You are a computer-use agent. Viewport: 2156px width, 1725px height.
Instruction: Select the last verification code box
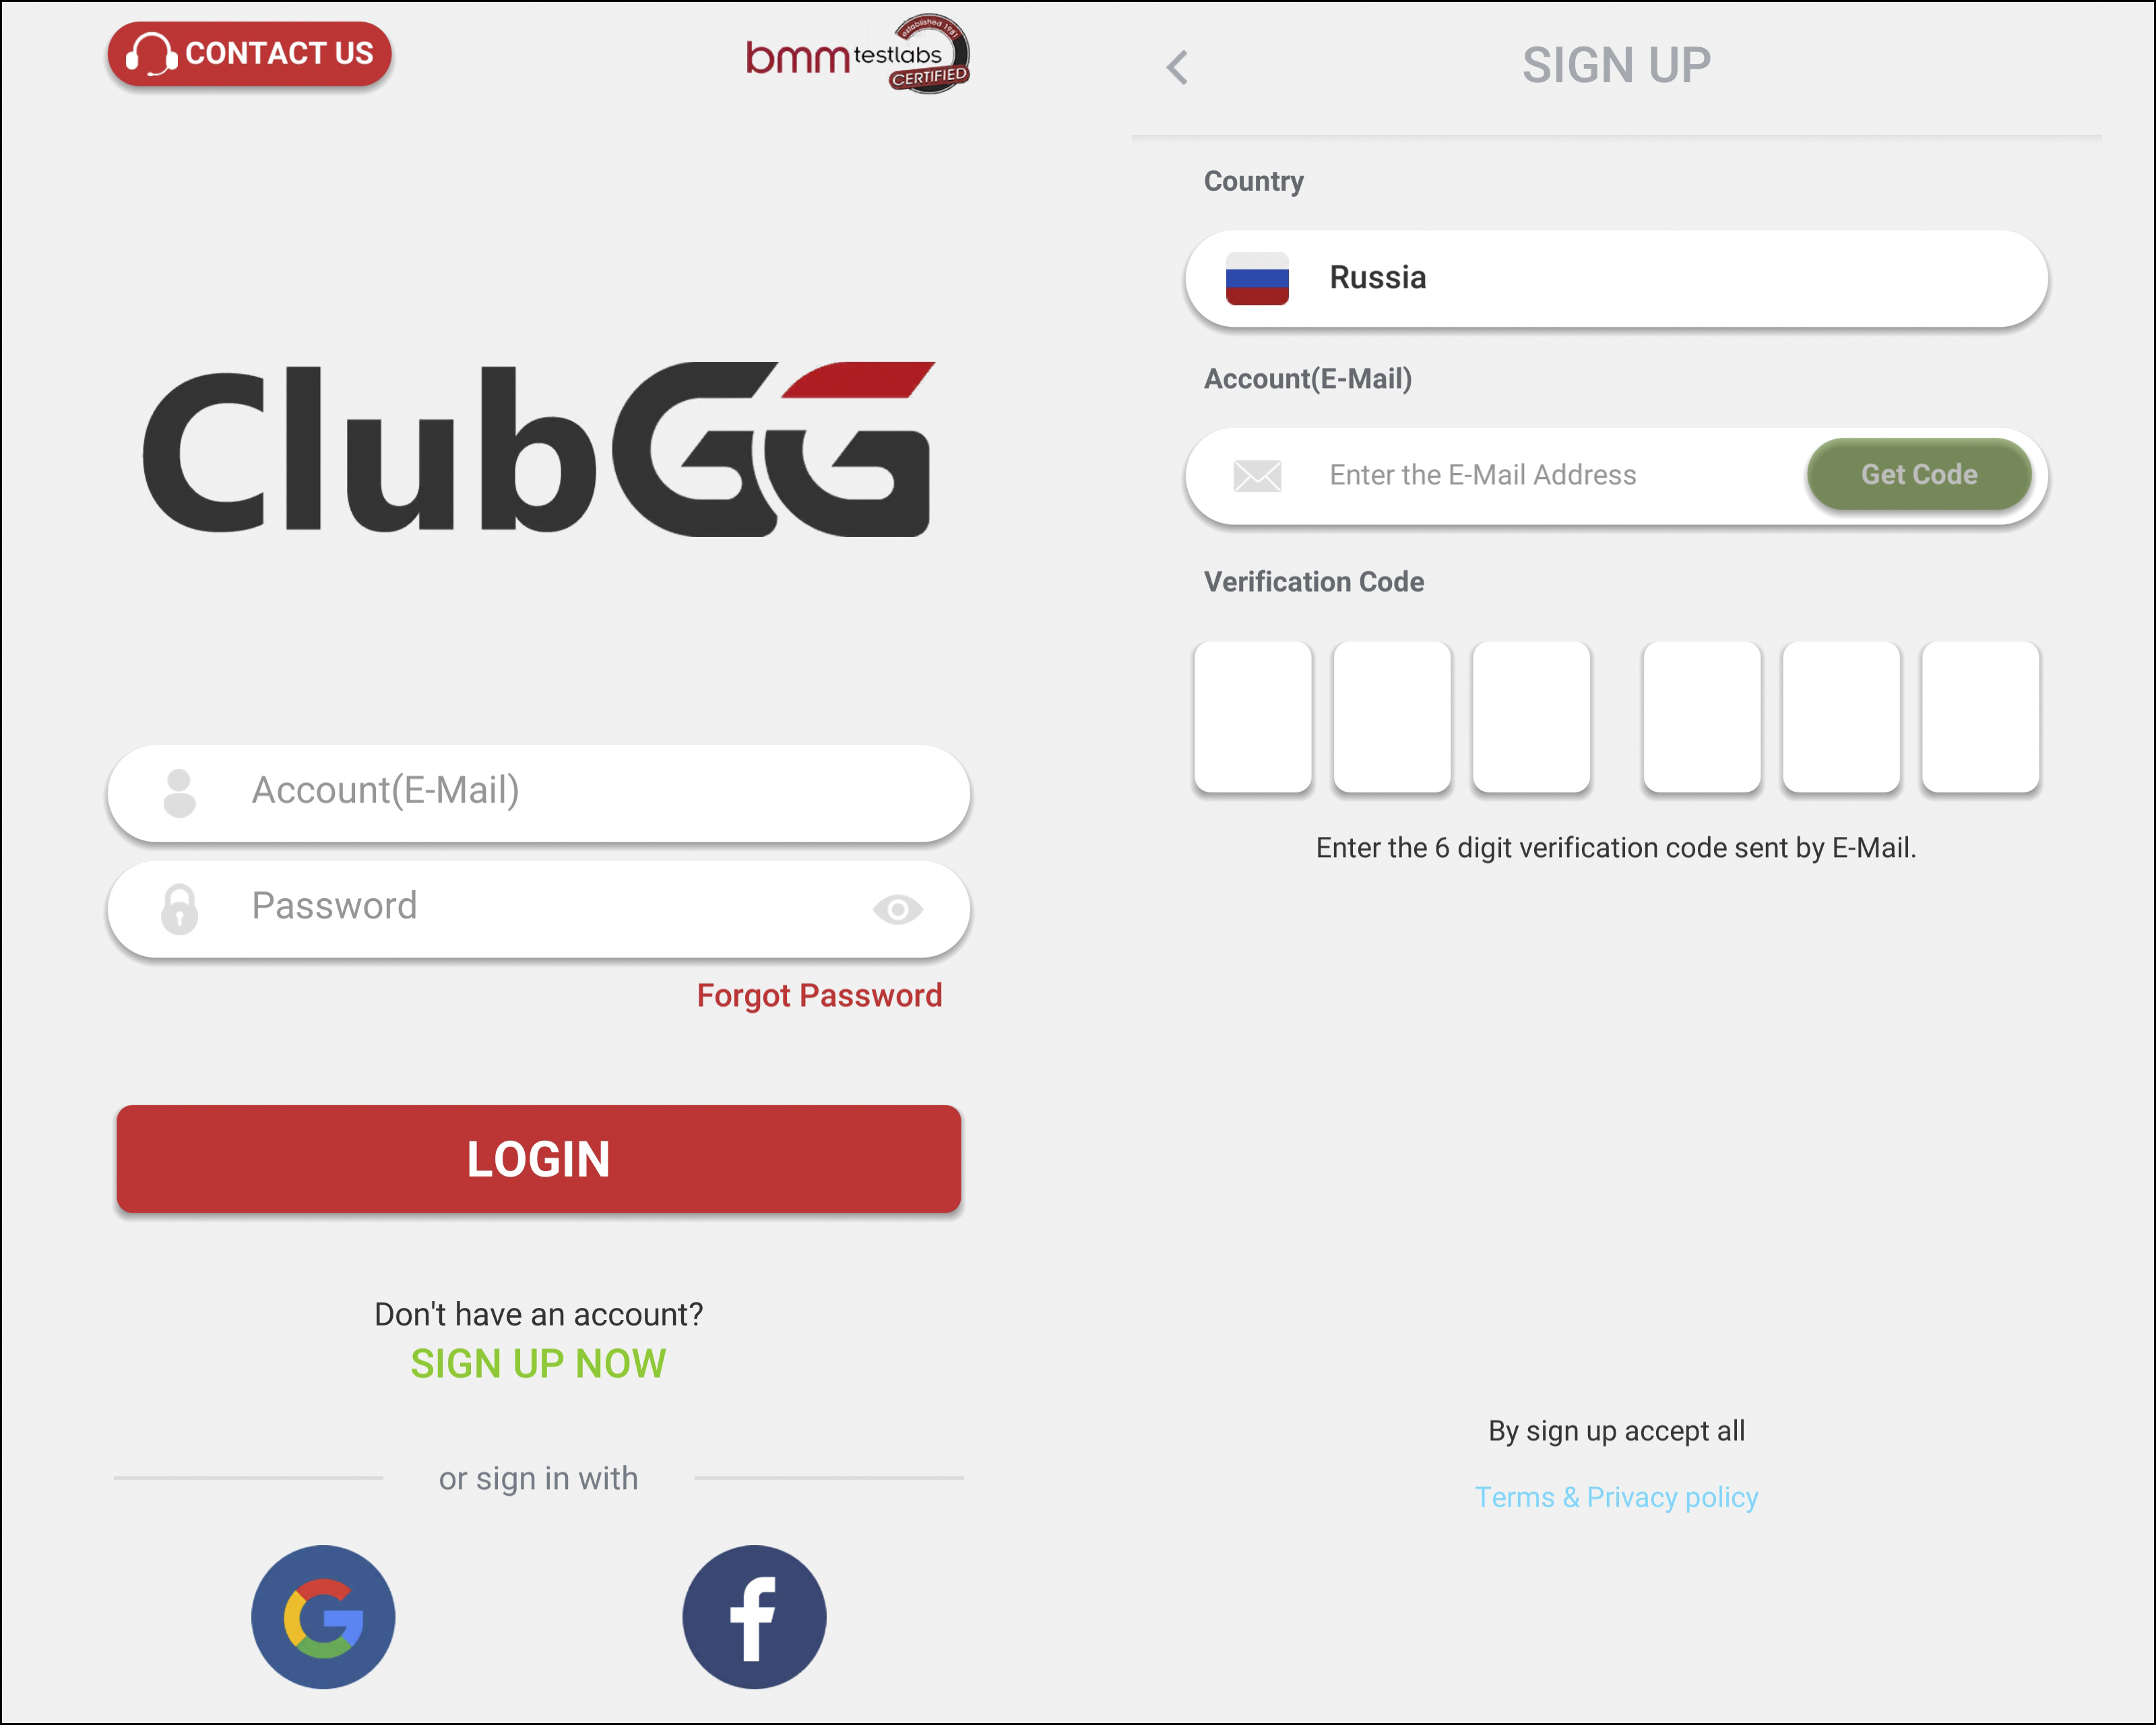1980,716
